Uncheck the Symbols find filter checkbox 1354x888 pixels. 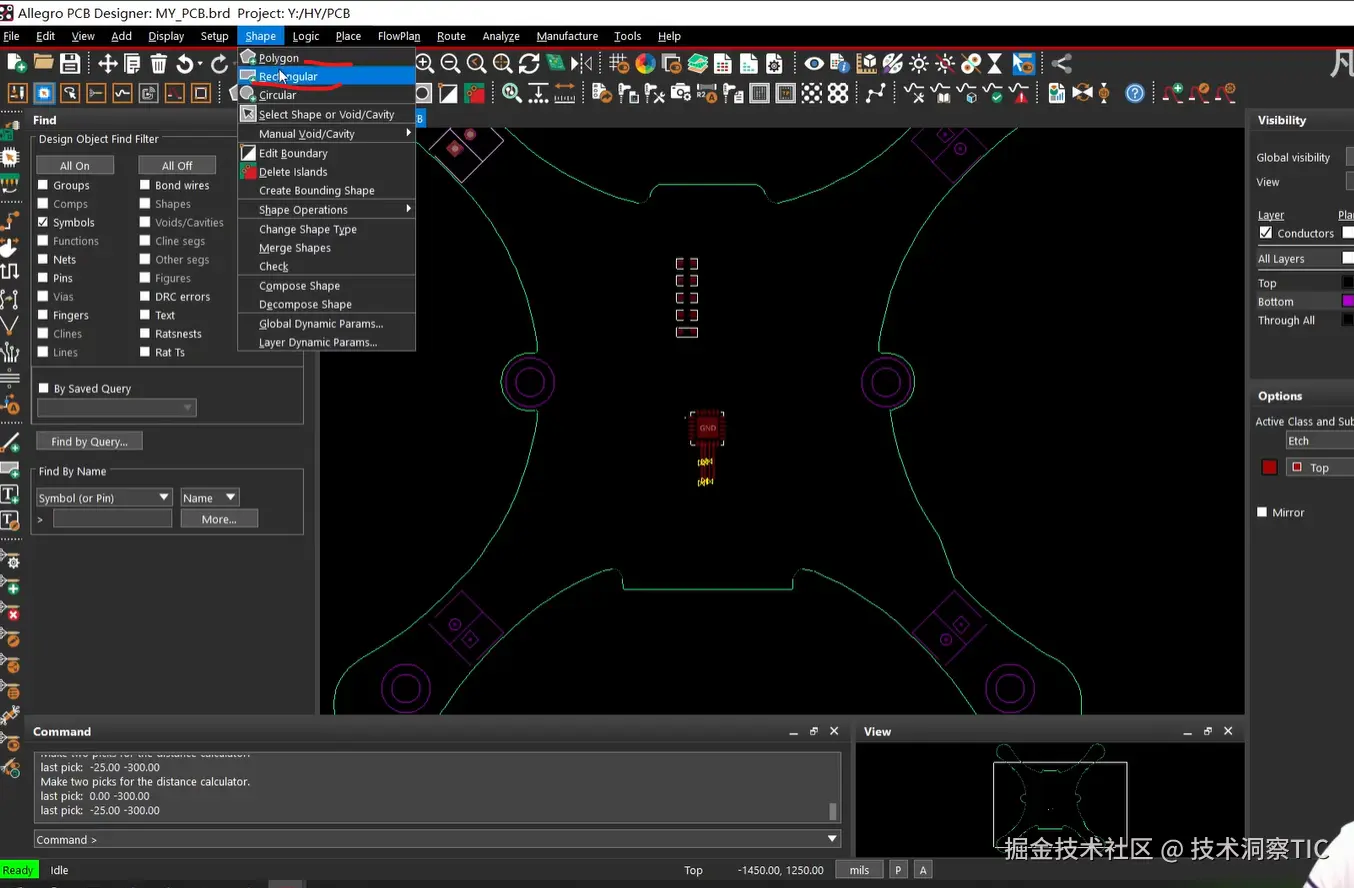click(43, 222)
